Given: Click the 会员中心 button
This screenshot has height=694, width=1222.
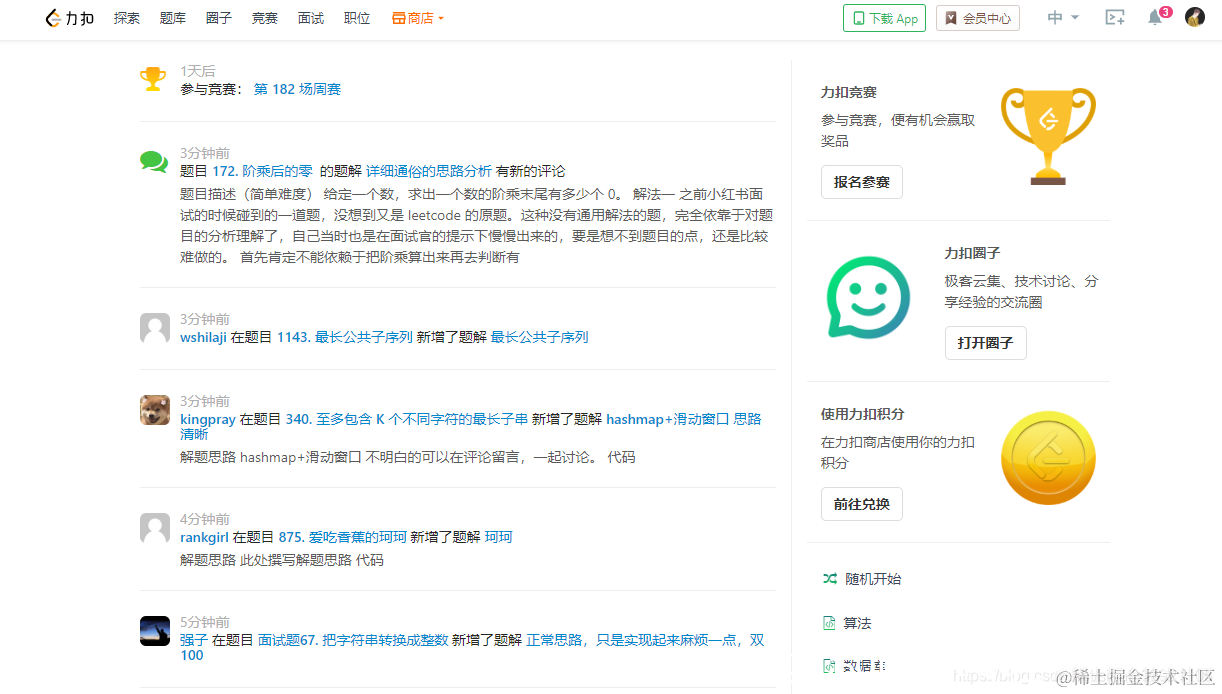Looking at the screenshot, I should pos(978,18).
